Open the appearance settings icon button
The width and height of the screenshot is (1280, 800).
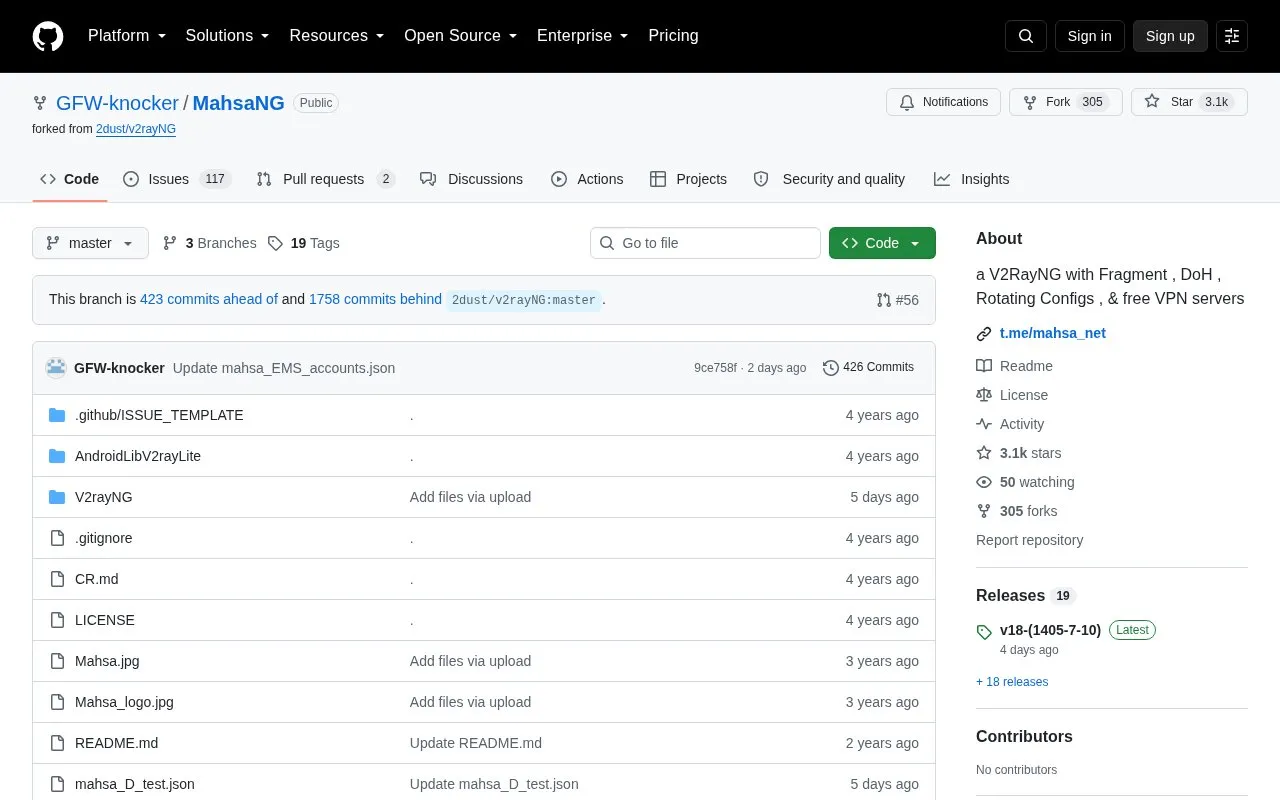coord(1232,36)
